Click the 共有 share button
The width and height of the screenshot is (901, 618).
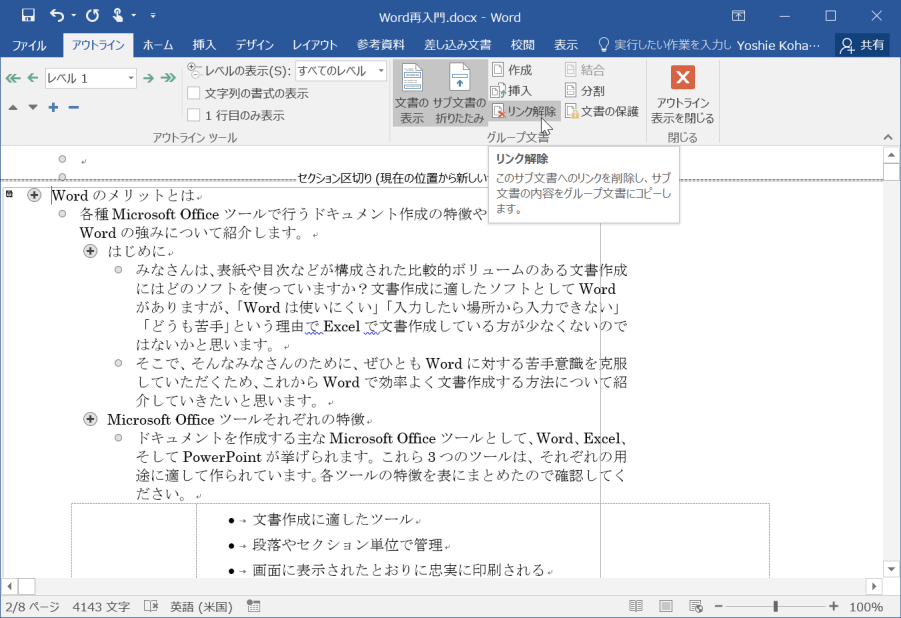(x=861, y=45)
